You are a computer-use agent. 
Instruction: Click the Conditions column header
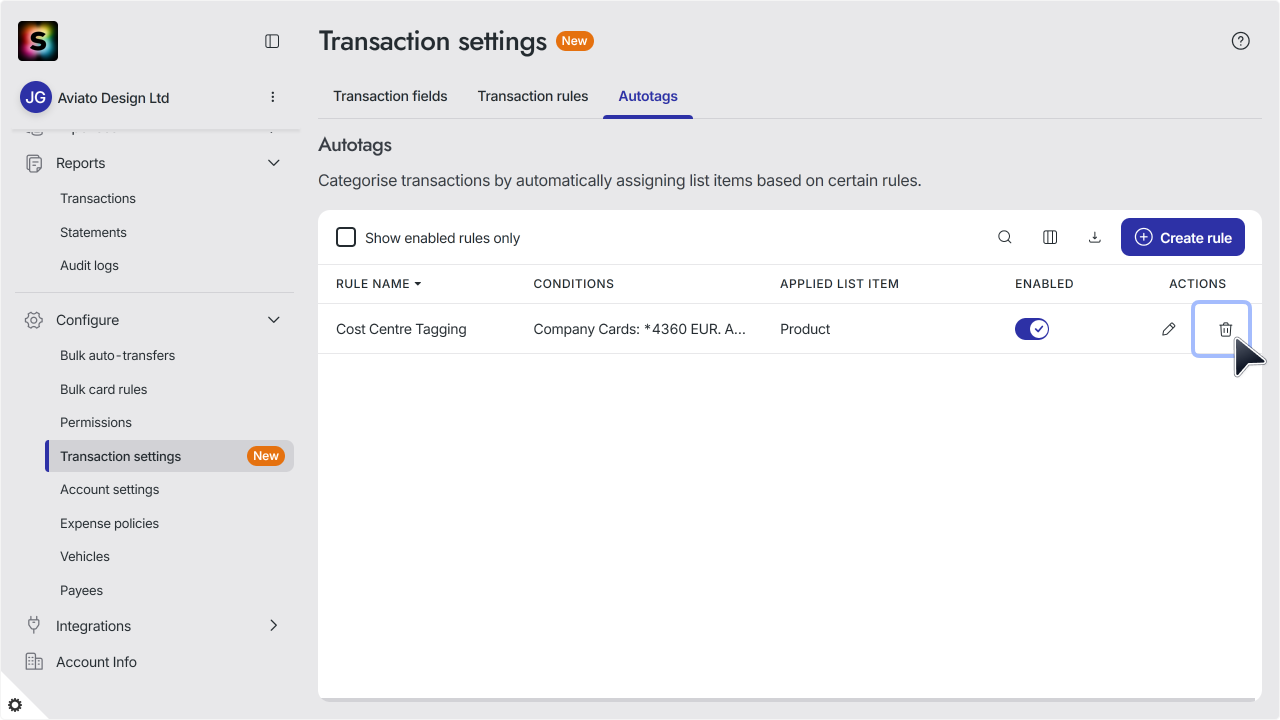tap(573, 284)
